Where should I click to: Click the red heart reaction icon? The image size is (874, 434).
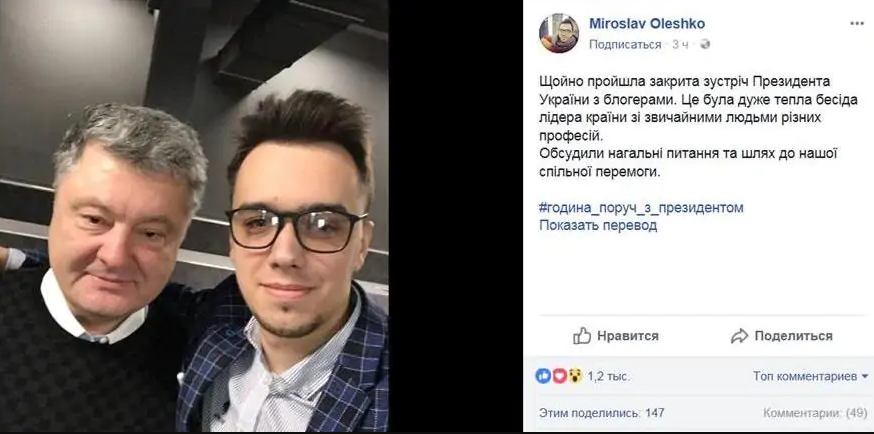click(559, 376)
